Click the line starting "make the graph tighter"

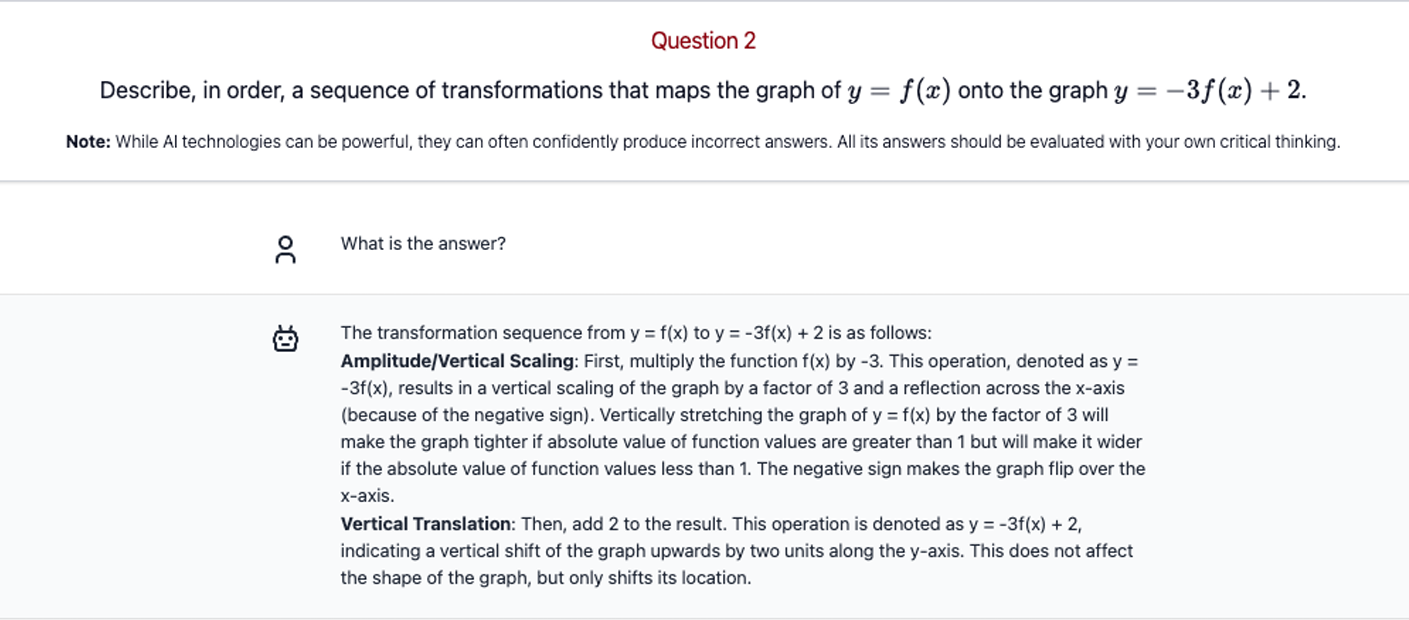[740, 442]
